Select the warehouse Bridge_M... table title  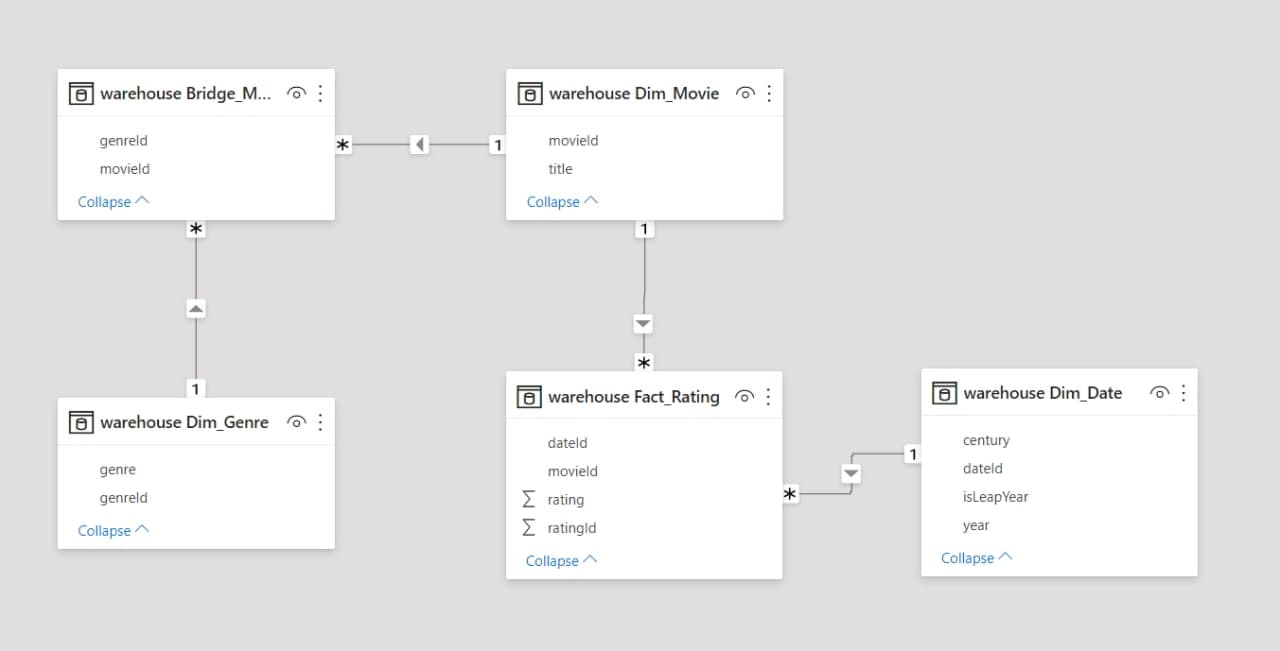coord(186,94)
